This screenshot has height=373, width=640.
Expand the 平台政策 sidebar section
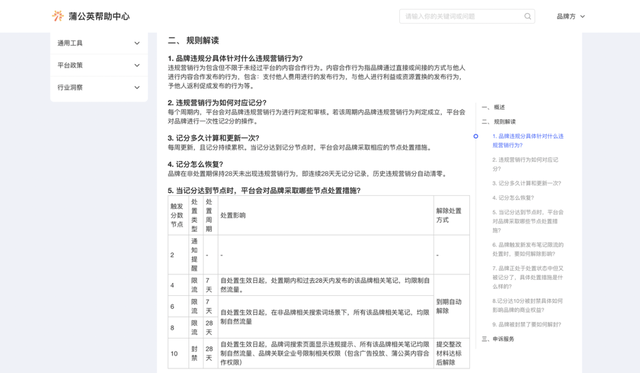(137, 65)
